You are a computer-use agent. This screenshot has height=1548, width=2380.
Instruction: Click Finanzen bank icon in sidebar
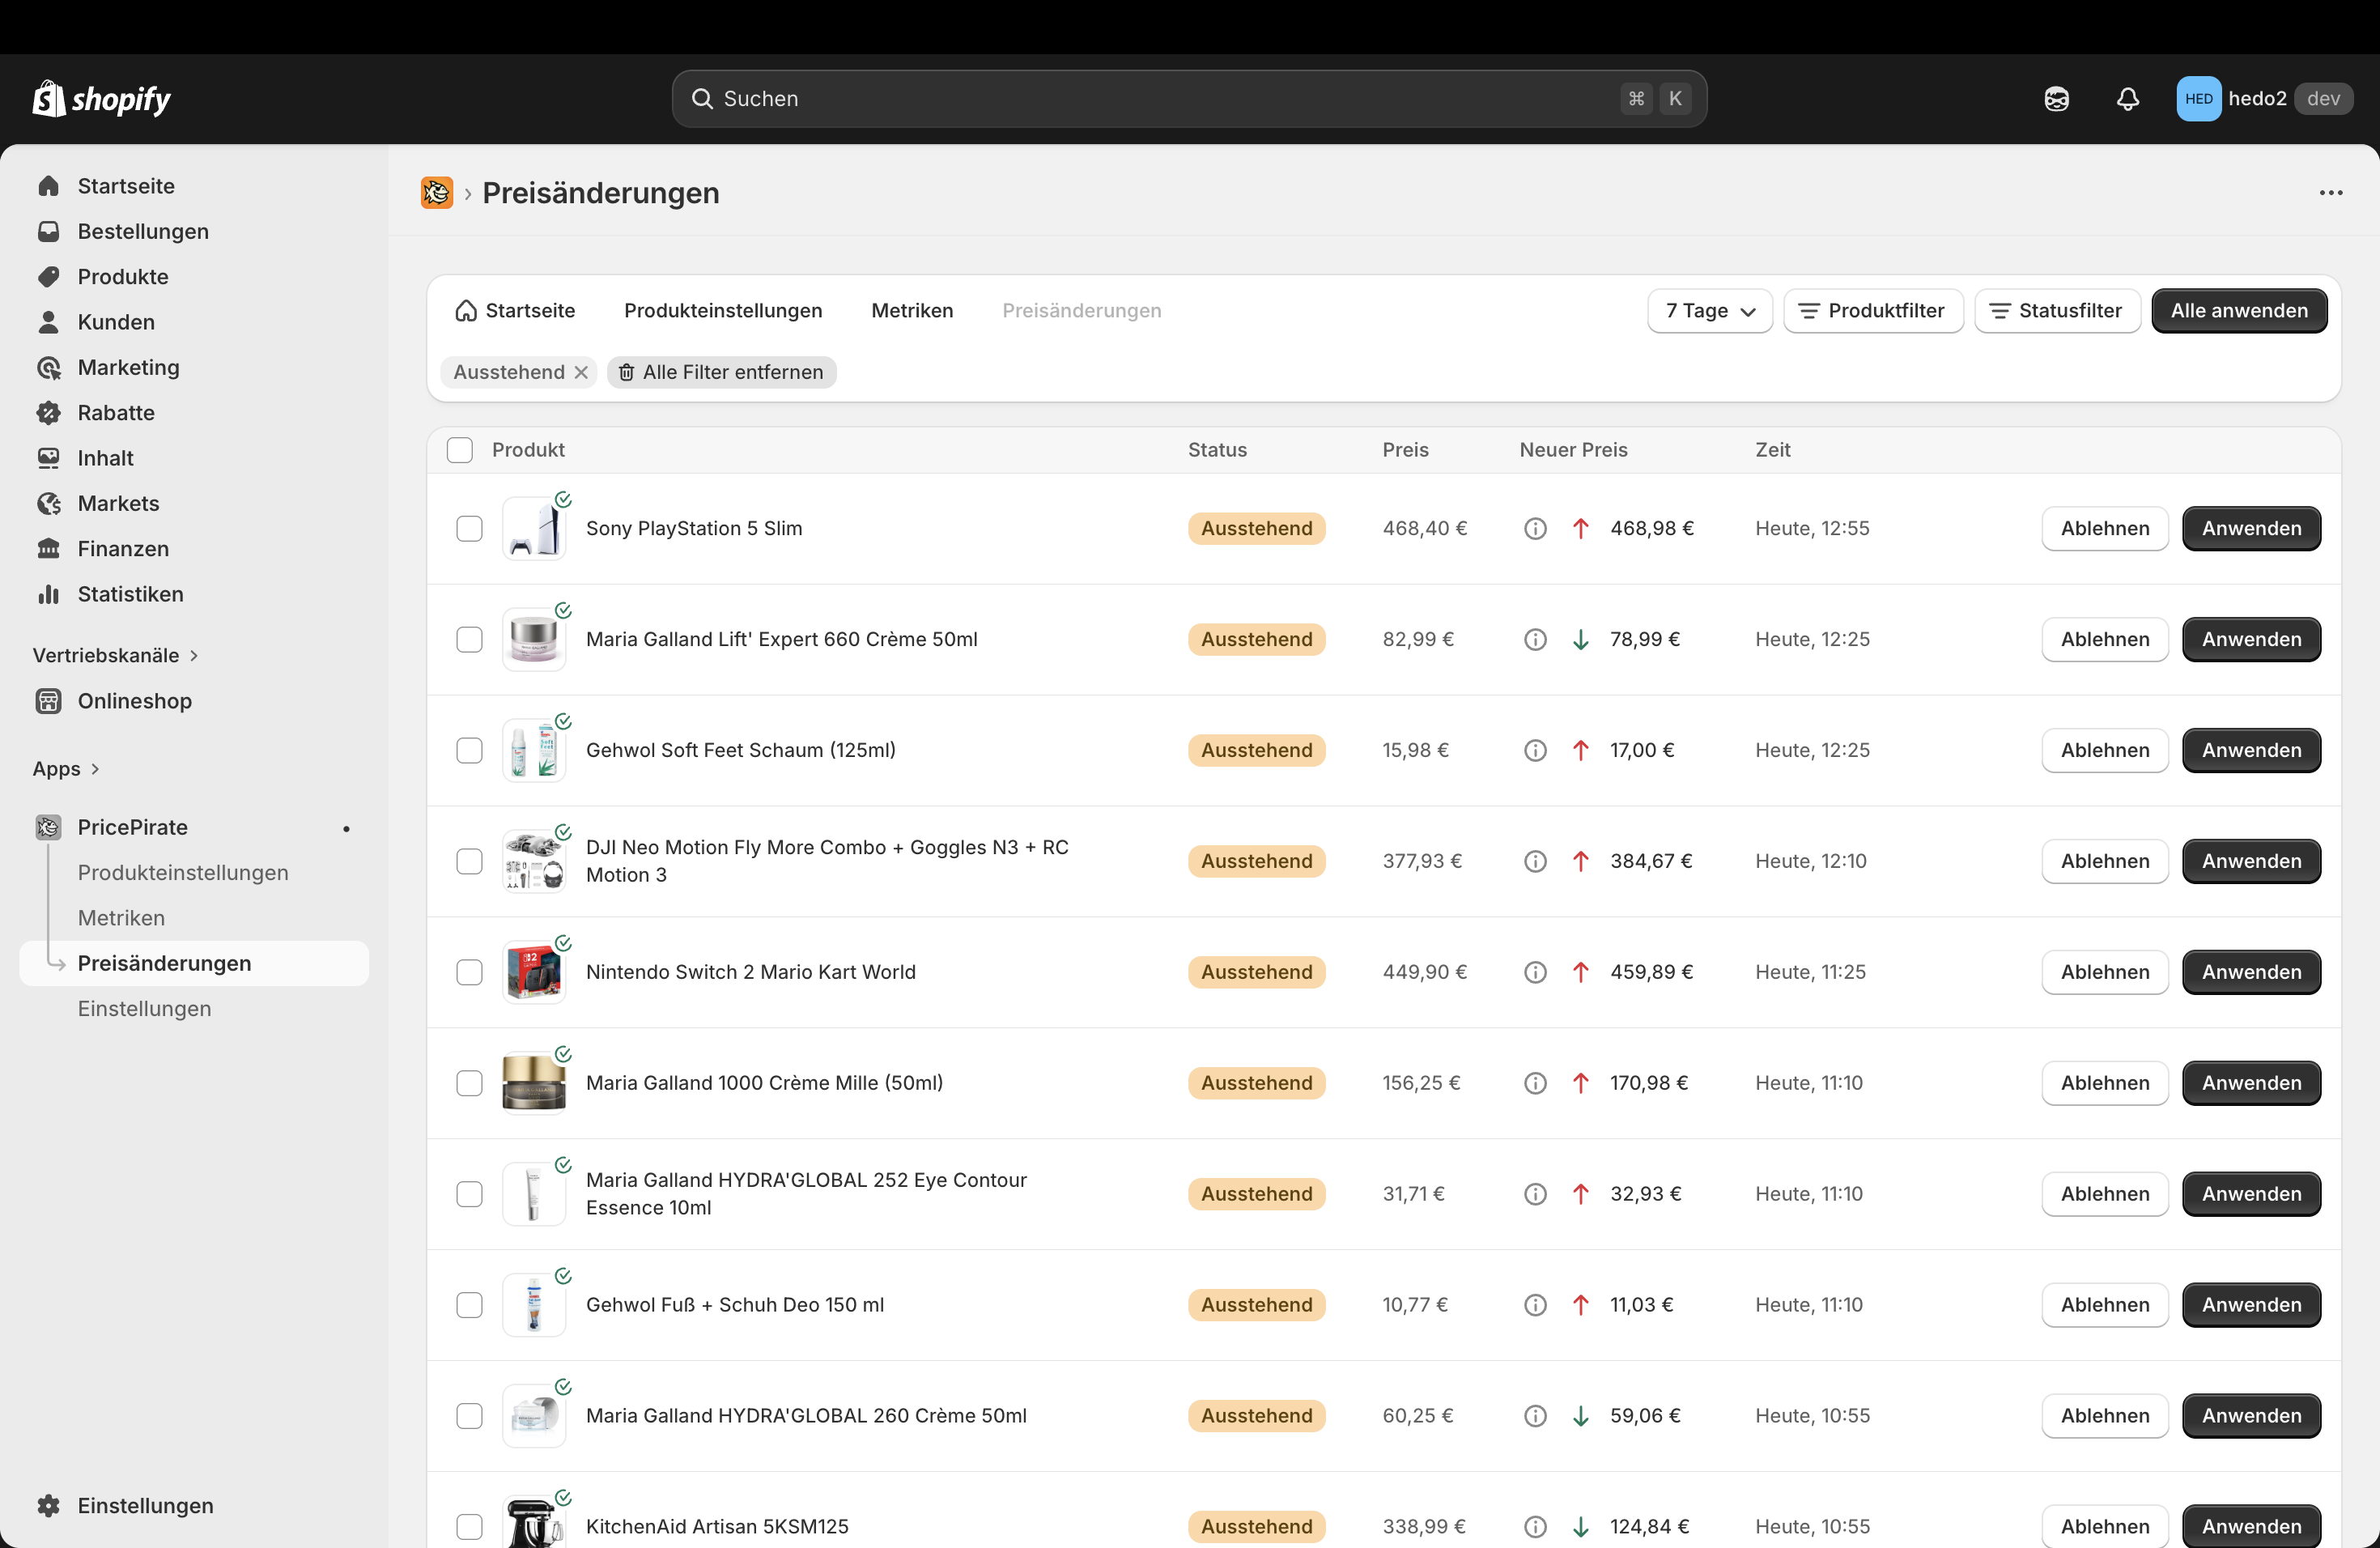click(48, 548)
